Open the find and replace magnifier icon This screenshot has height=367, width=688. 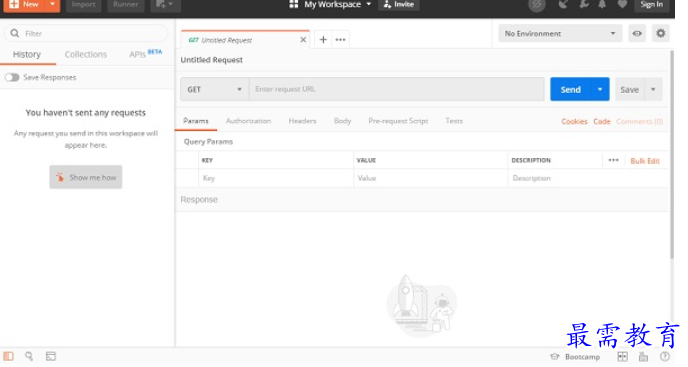pos(29,356)
